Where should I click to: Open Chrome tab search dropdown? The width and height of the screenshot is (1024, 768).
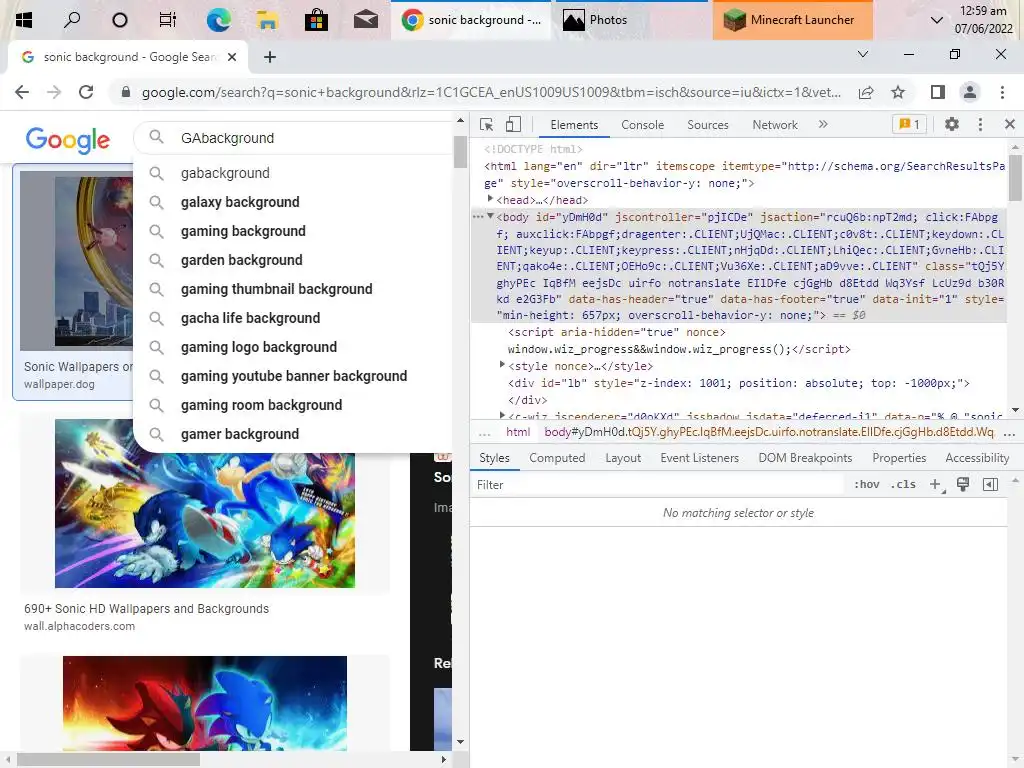point(863,54)
